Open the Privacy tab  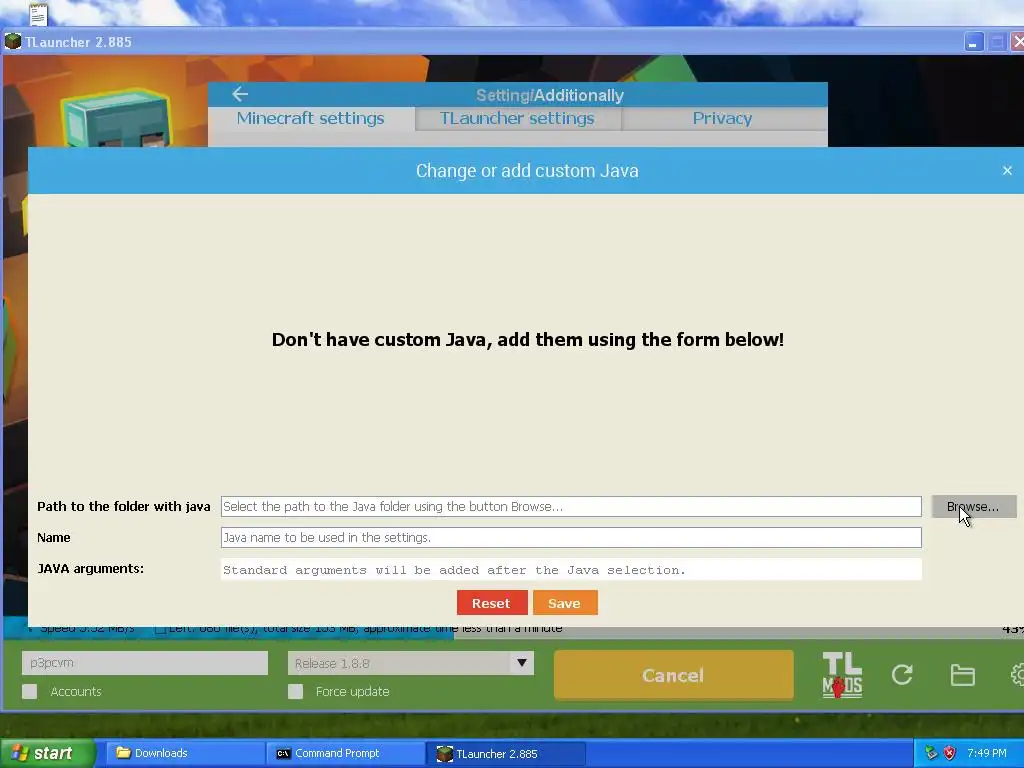tap(723, 118)
